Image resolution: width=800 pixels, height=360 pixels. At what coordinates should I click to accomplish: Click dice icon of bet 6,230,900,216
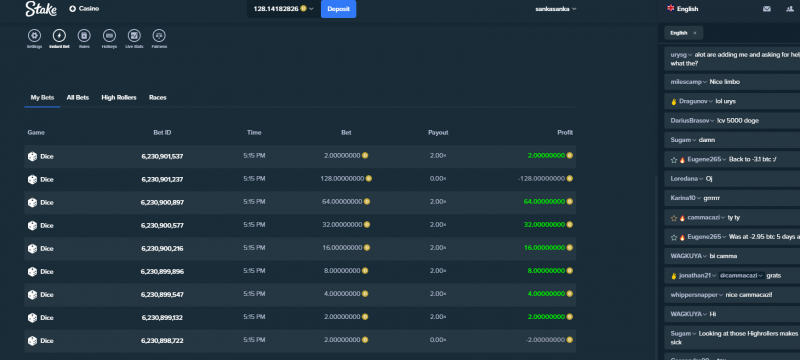point(32,248)
